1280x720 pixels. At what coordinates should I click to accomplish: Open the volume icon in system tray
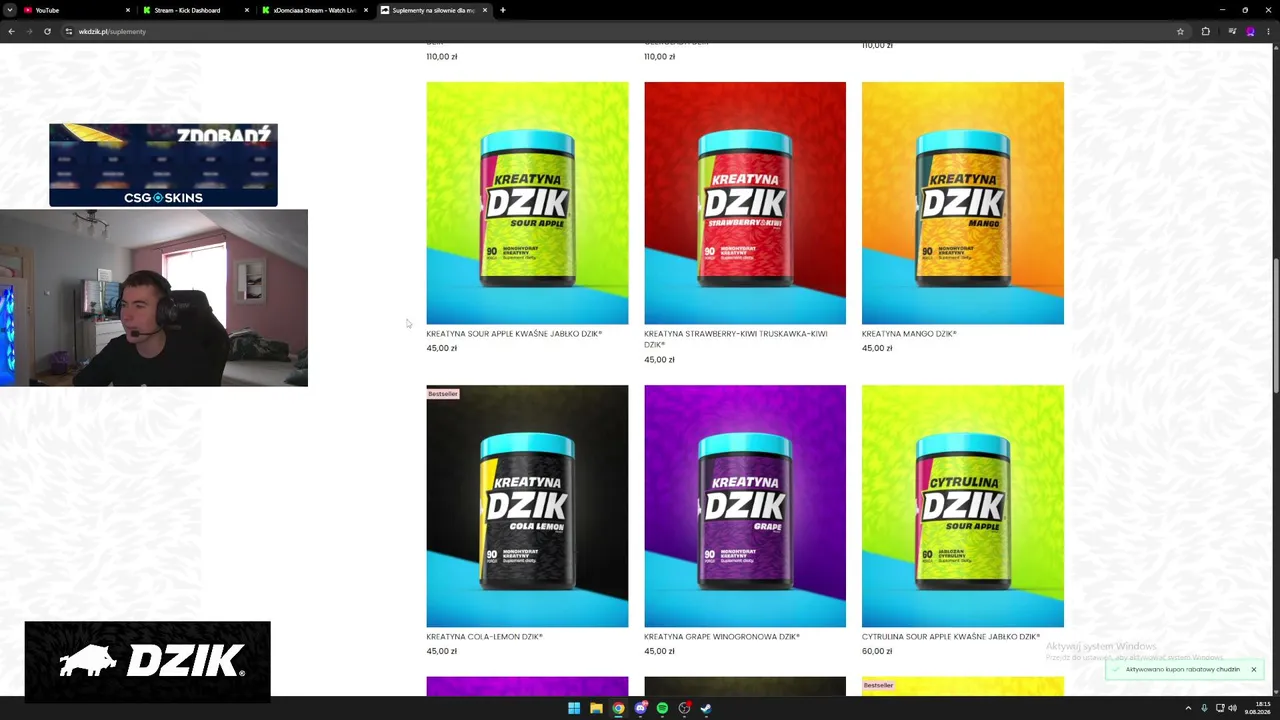pos(1232,708)
